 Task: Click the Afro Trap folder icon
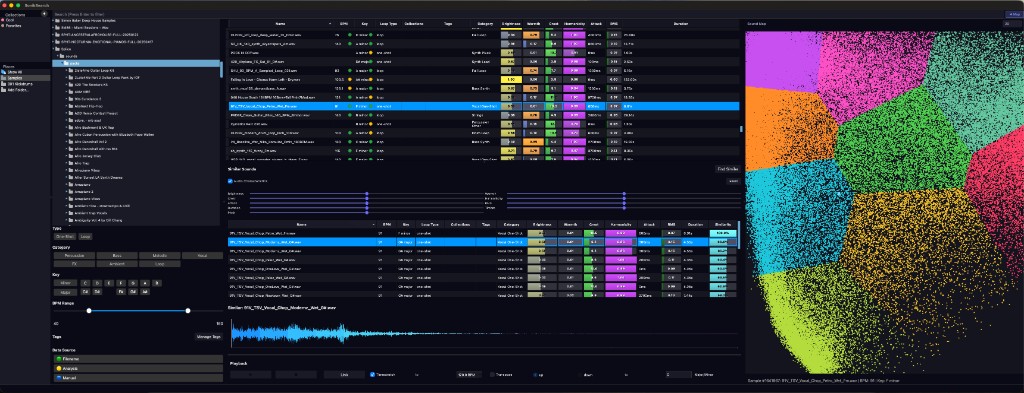pos(70,163)
